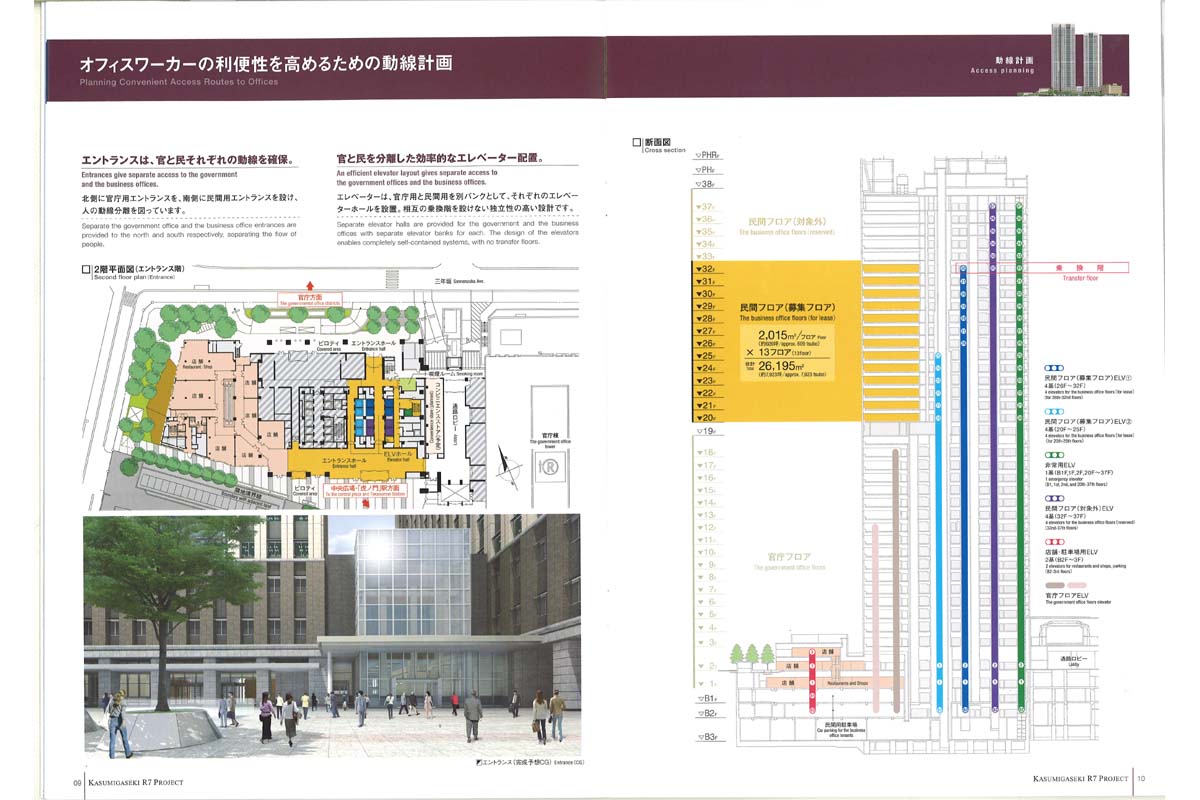The height and width of the screenshot is (800, 1200).
Task: Click the 20F floor level triangle marker
Action: (701, 418)
